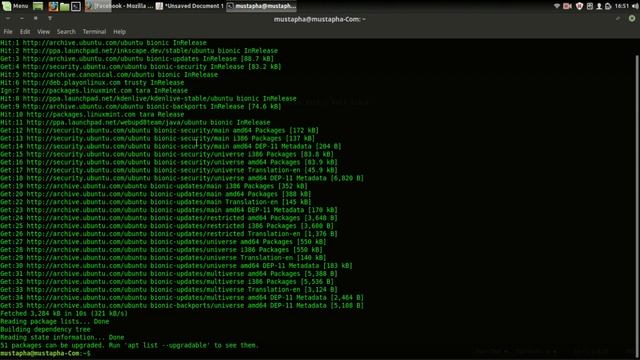Image resolution: width=640 pixels, height=360 pixels.
Task: Click the 'Fetched 3,284 kB in 10s' line
Action: click(64, 313)
